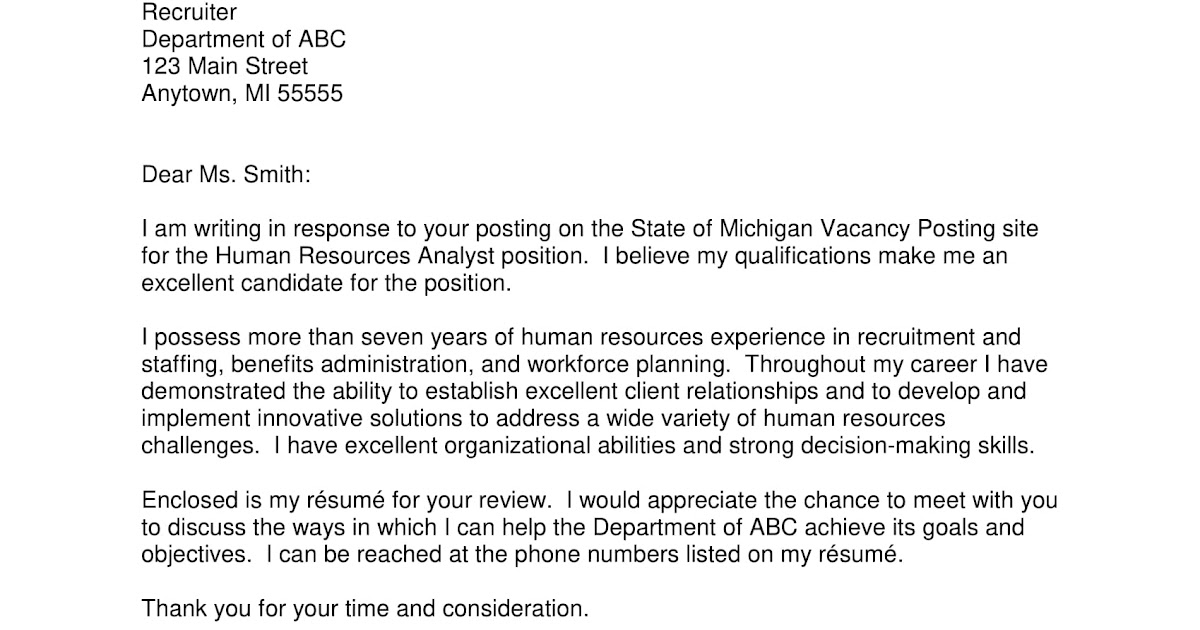Click the word "Recruiter" at top
This screenshot has height=630, width=1200.
tap(189, 13)
